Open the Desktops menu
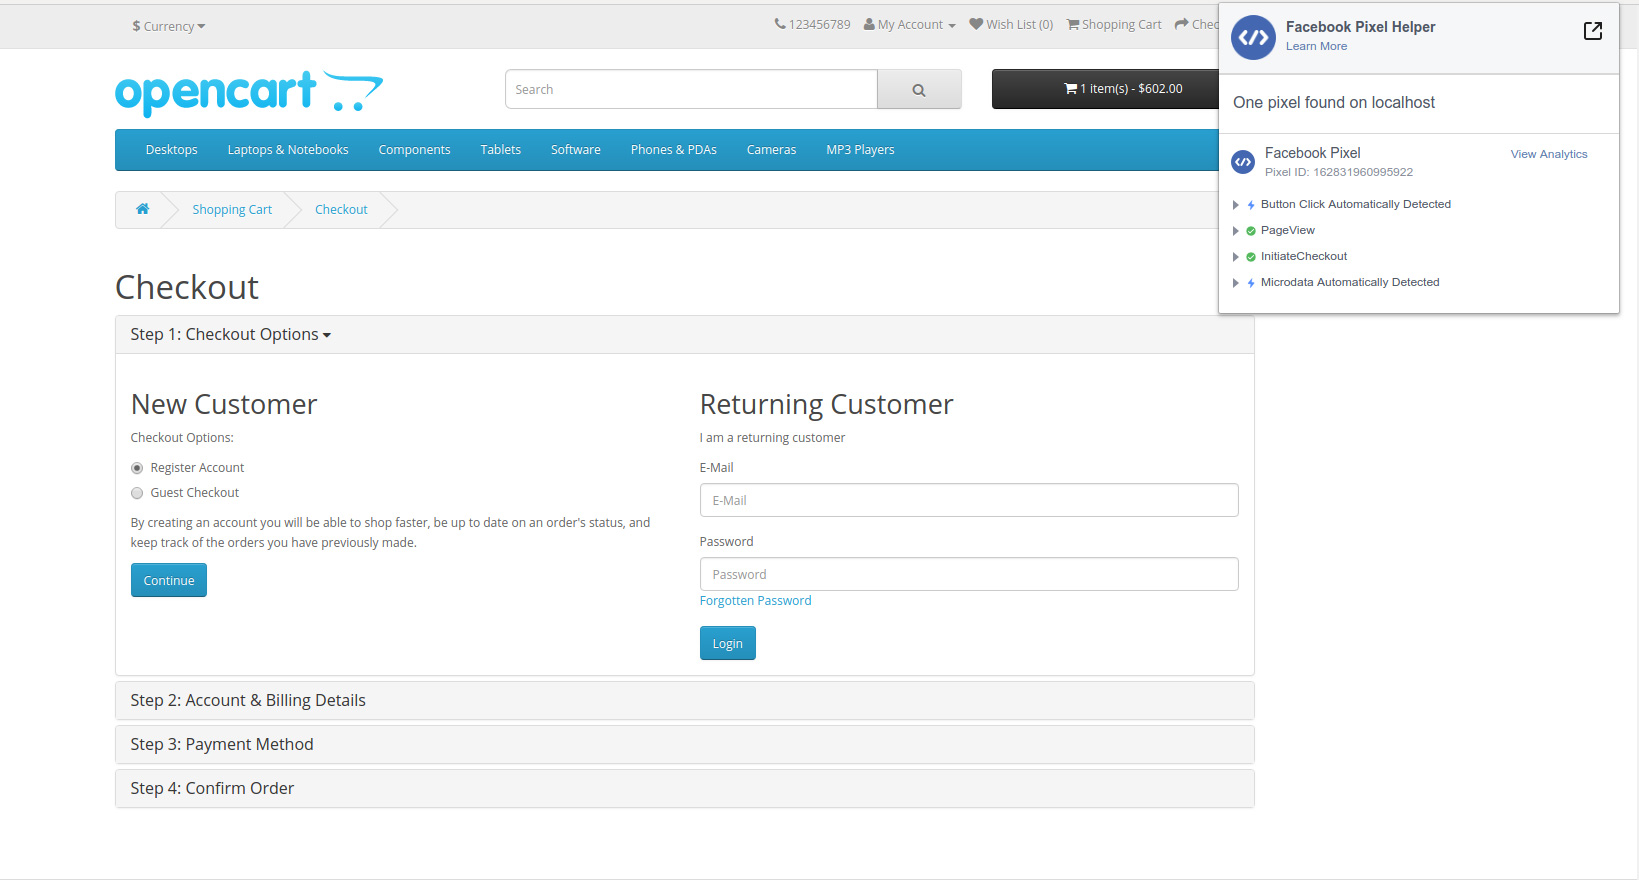This screenshot has width=1639, height=880. 172,150
